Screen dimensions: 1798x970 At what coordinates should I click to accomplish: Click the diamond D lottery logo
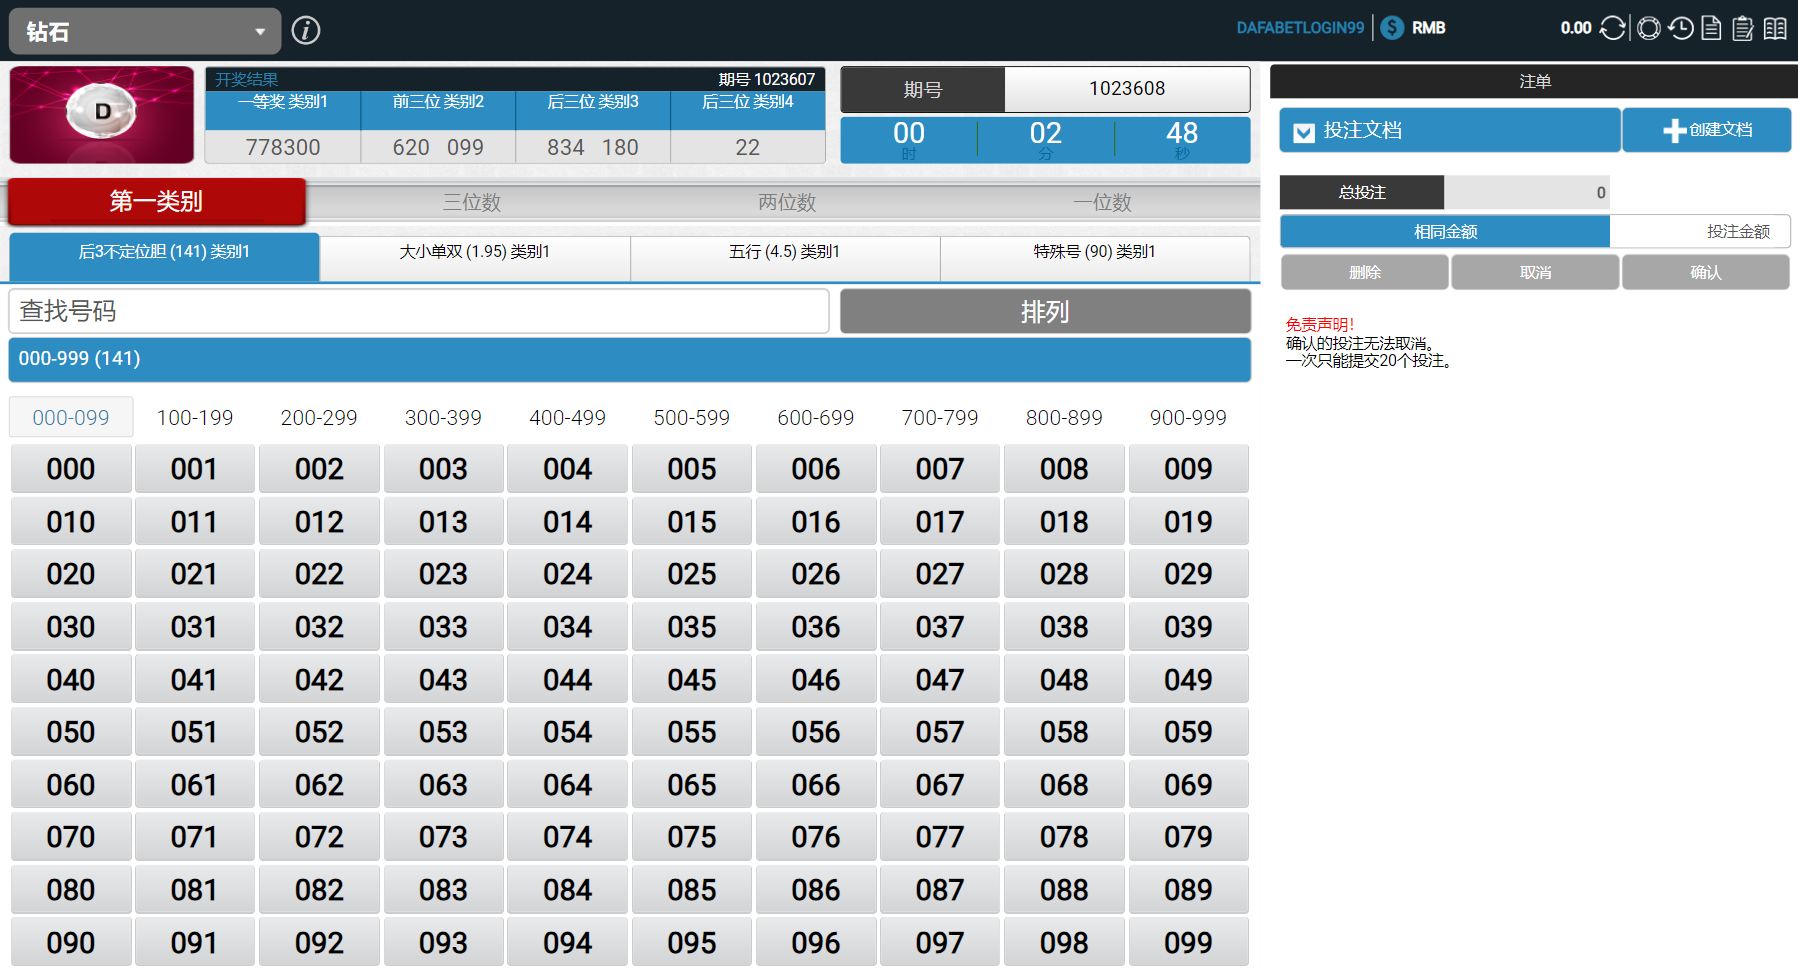point(101,114)
